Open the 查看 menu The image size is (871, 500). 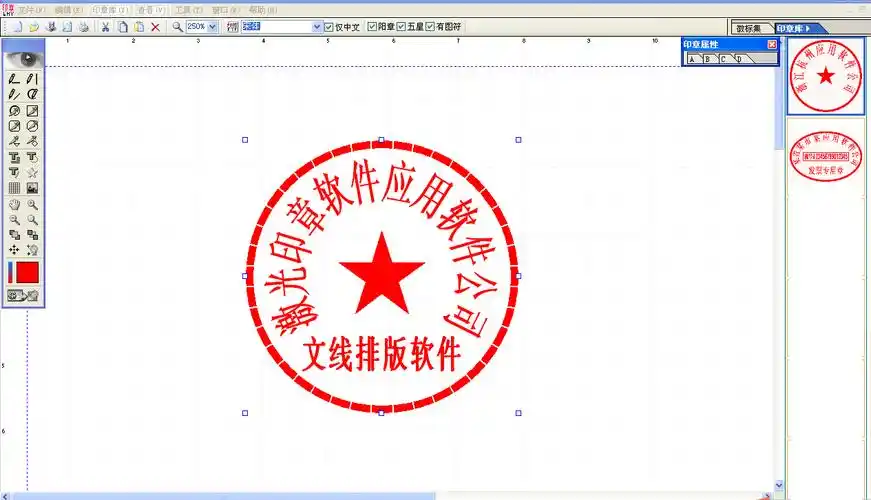pyautogui.click(x=151, y=10)
